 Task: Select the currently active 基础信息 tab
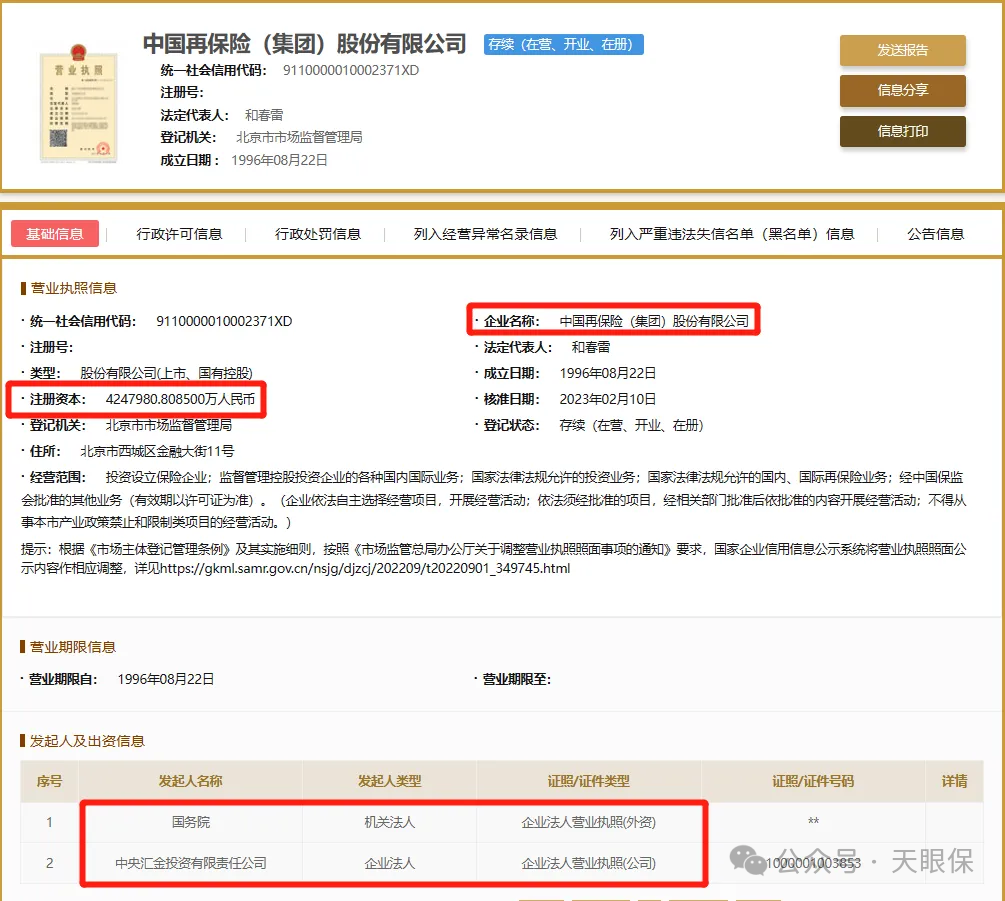[55, 233]
